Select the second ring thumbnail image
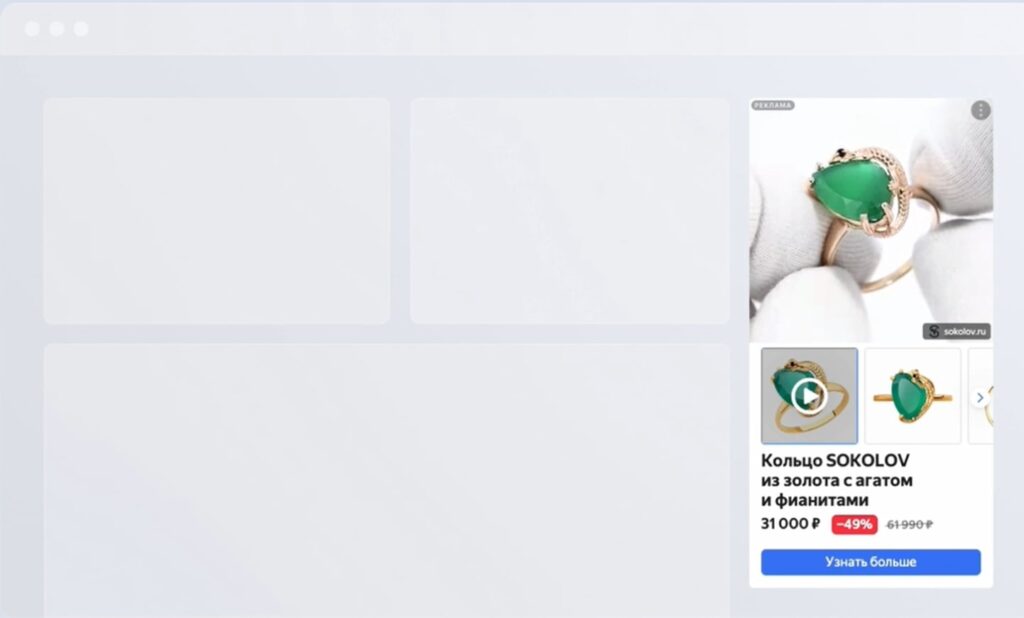Image resolution: width=1024 pixels, height=618 pixels. point(912,396)
